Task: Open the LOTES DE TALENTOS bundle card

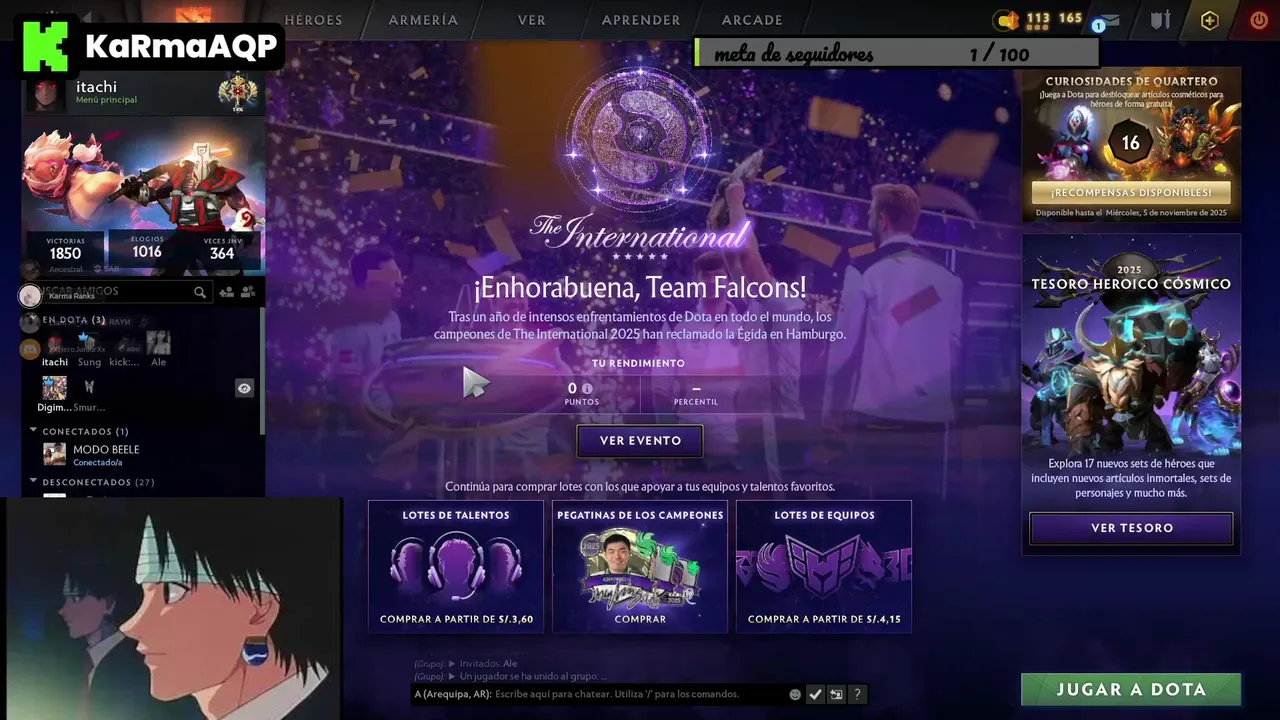Action: [456, 566]
